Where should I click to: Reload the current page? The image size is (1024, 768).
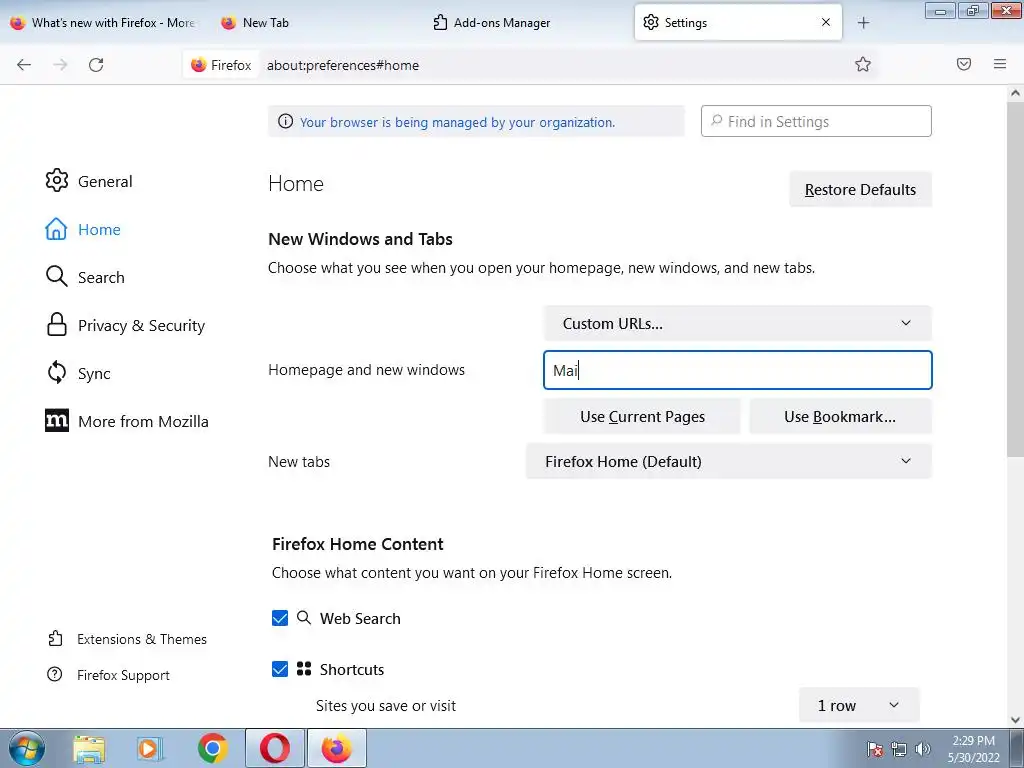[96, 65]
